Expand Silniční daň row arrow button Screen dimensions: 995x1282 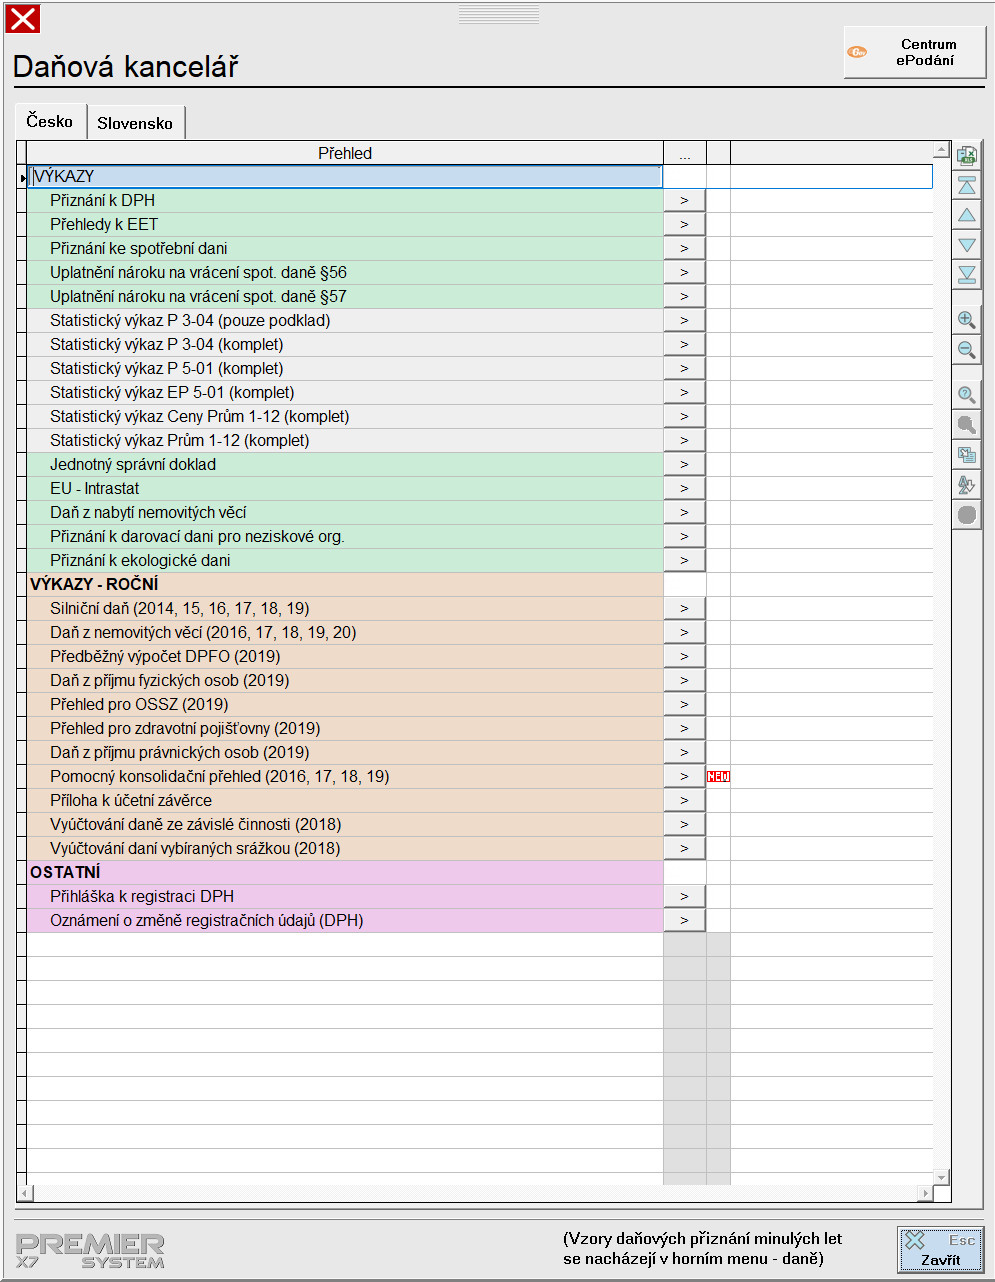click(x=684, y=608)
